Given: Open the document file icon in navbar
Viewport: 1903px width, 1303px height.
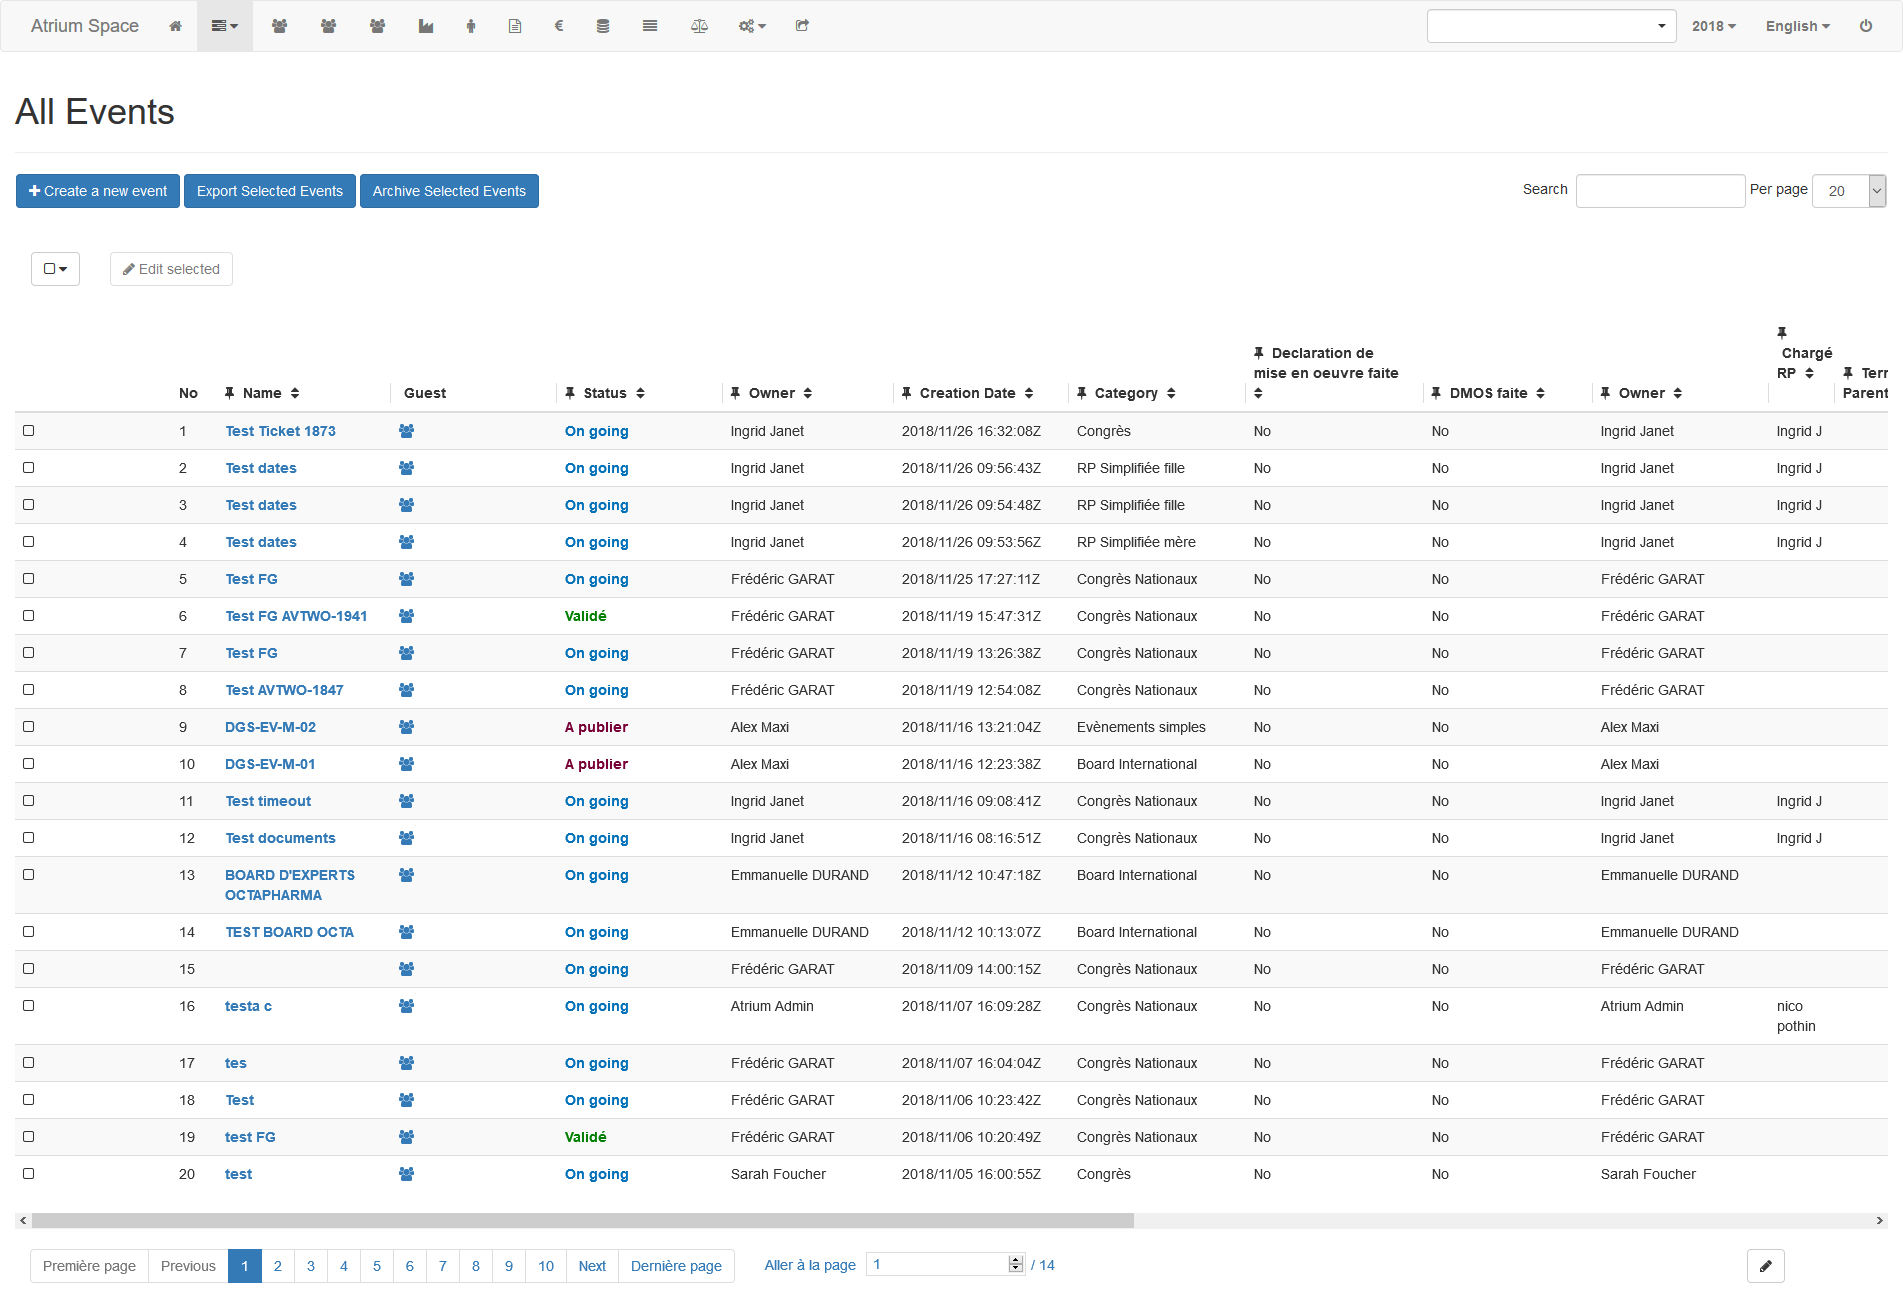Looking at the screenshot, I should (515, 26).
